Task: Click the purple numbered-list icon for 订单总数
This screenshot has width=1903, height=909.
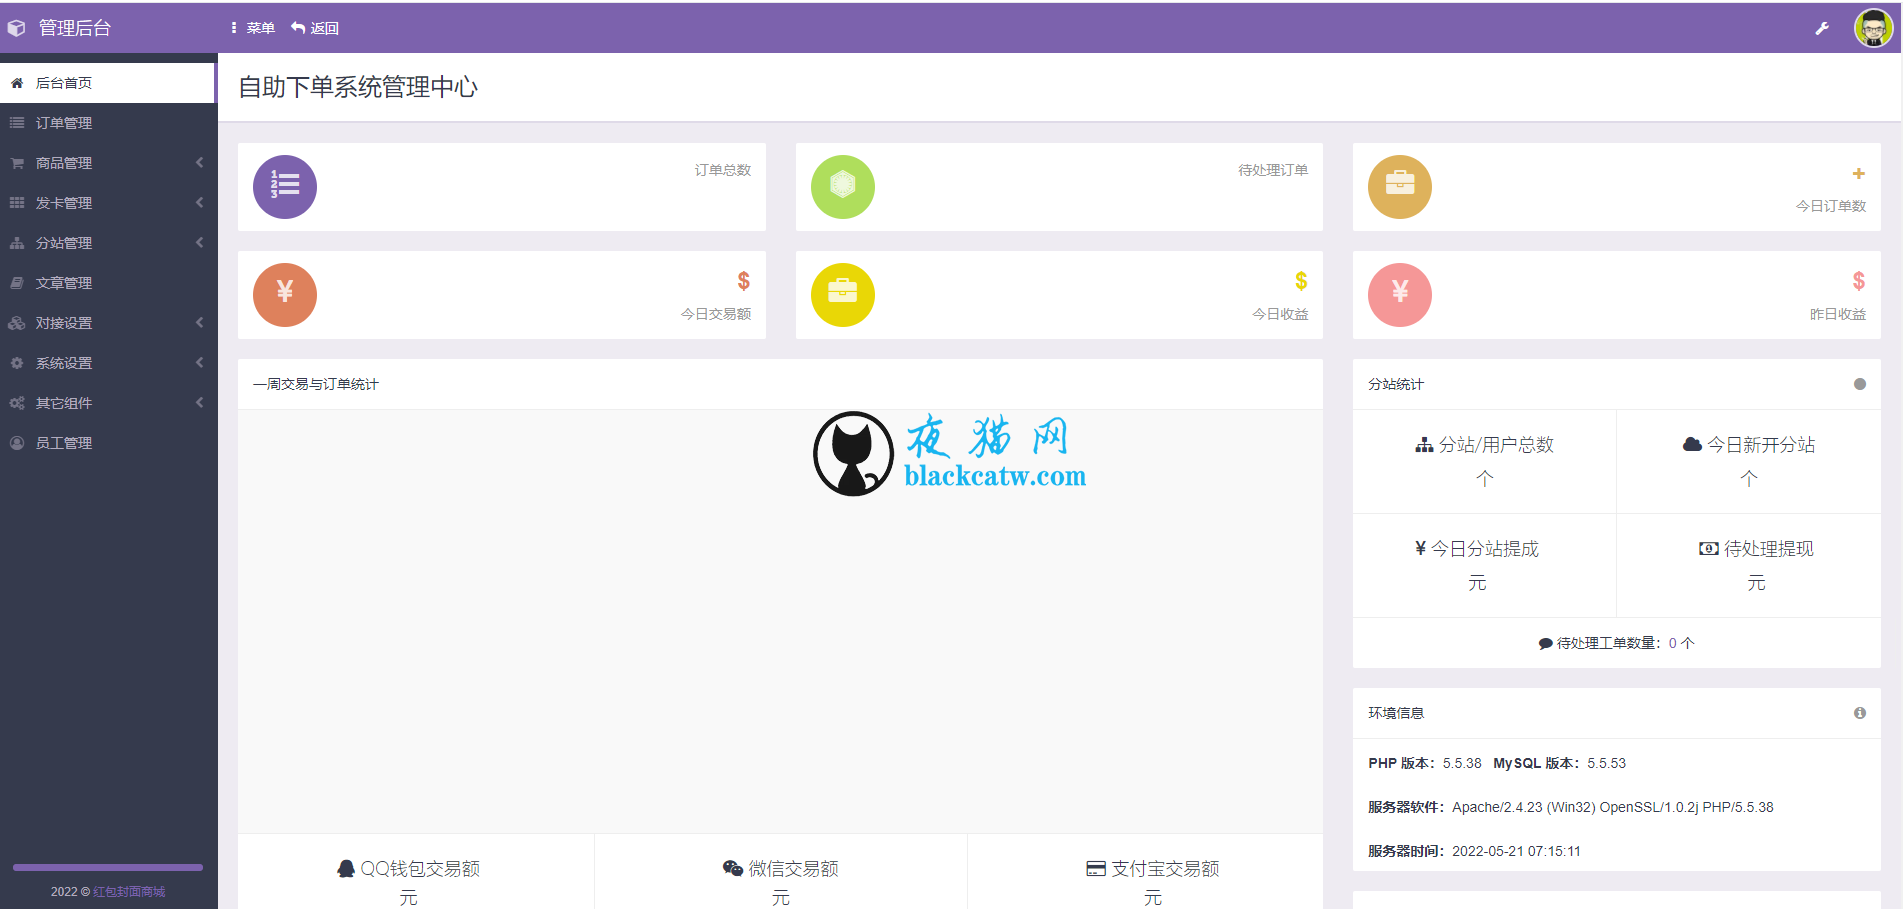Action: coord(285,187)
